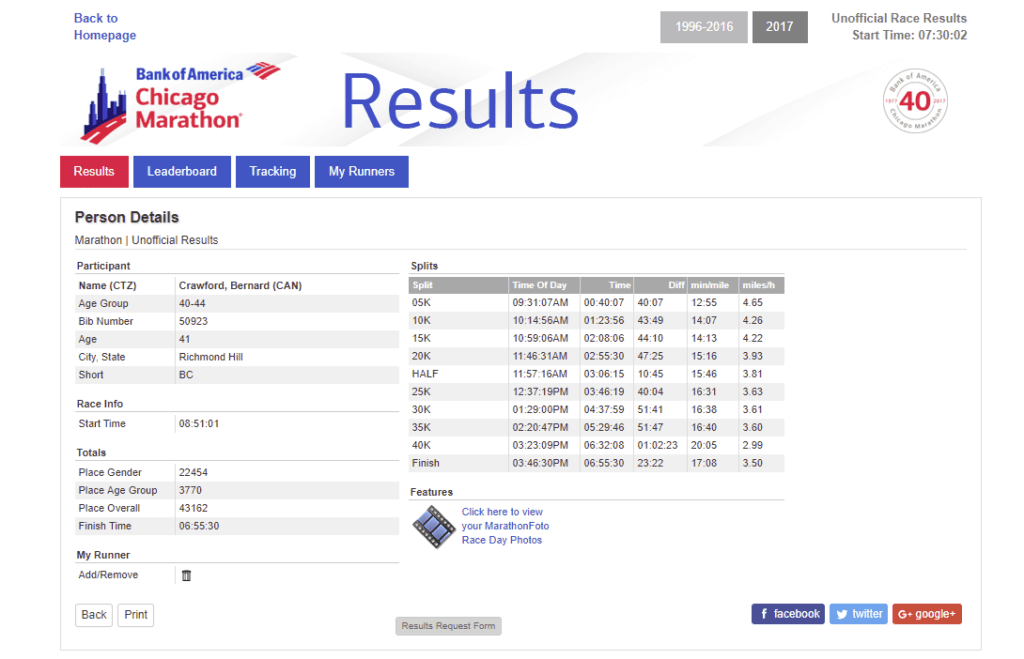1024x659 pixels.
Task: Click the Place Age Group value 3770
Action: (190, 490)
